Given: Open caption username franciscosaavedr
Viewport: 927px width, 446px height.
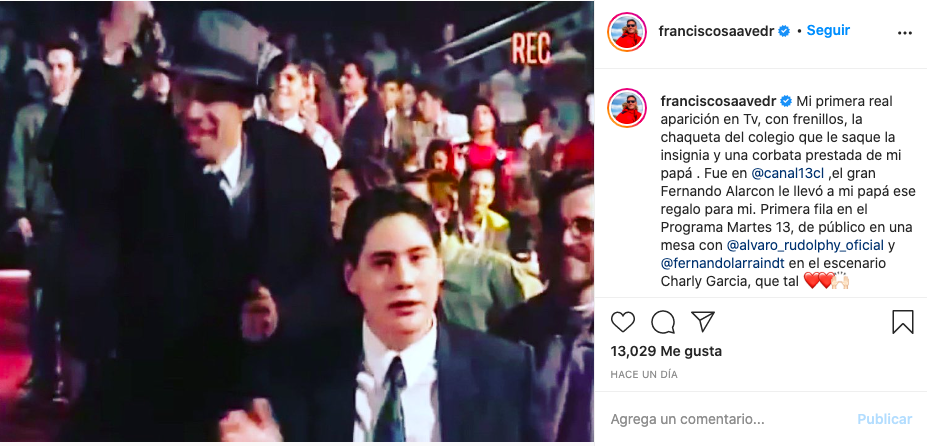Looking at the screenshot, I should (719, 101).
